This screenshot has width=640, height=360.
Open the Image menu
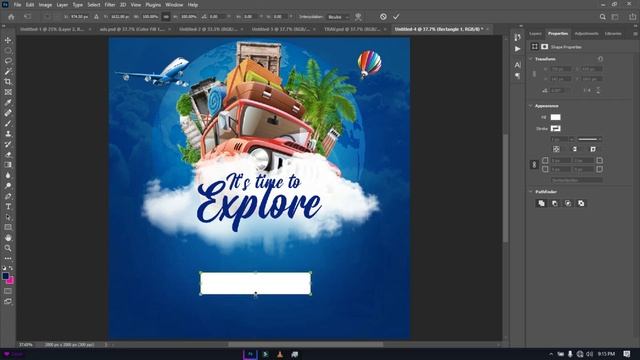coord(45,5)
